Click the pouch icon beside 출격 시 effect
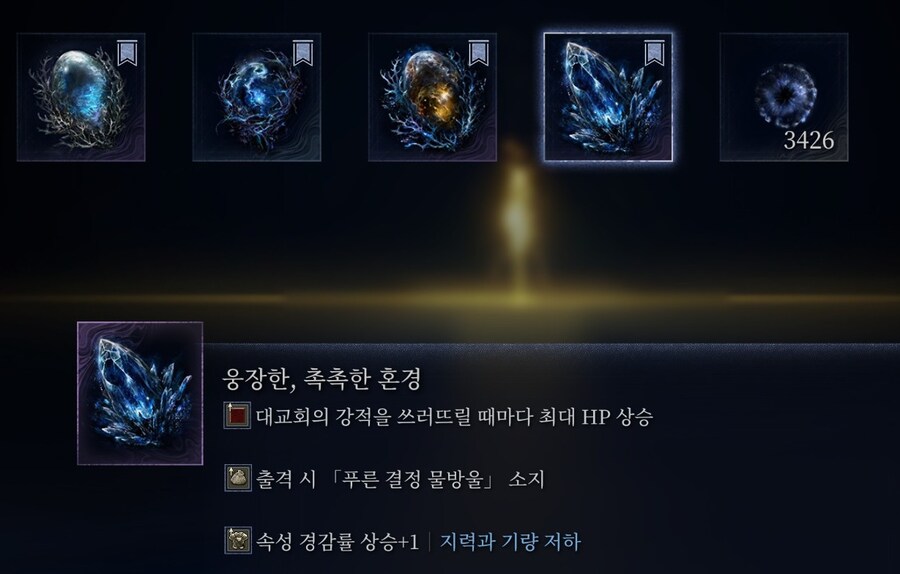The image size is (900, 574). pos(237,478)
